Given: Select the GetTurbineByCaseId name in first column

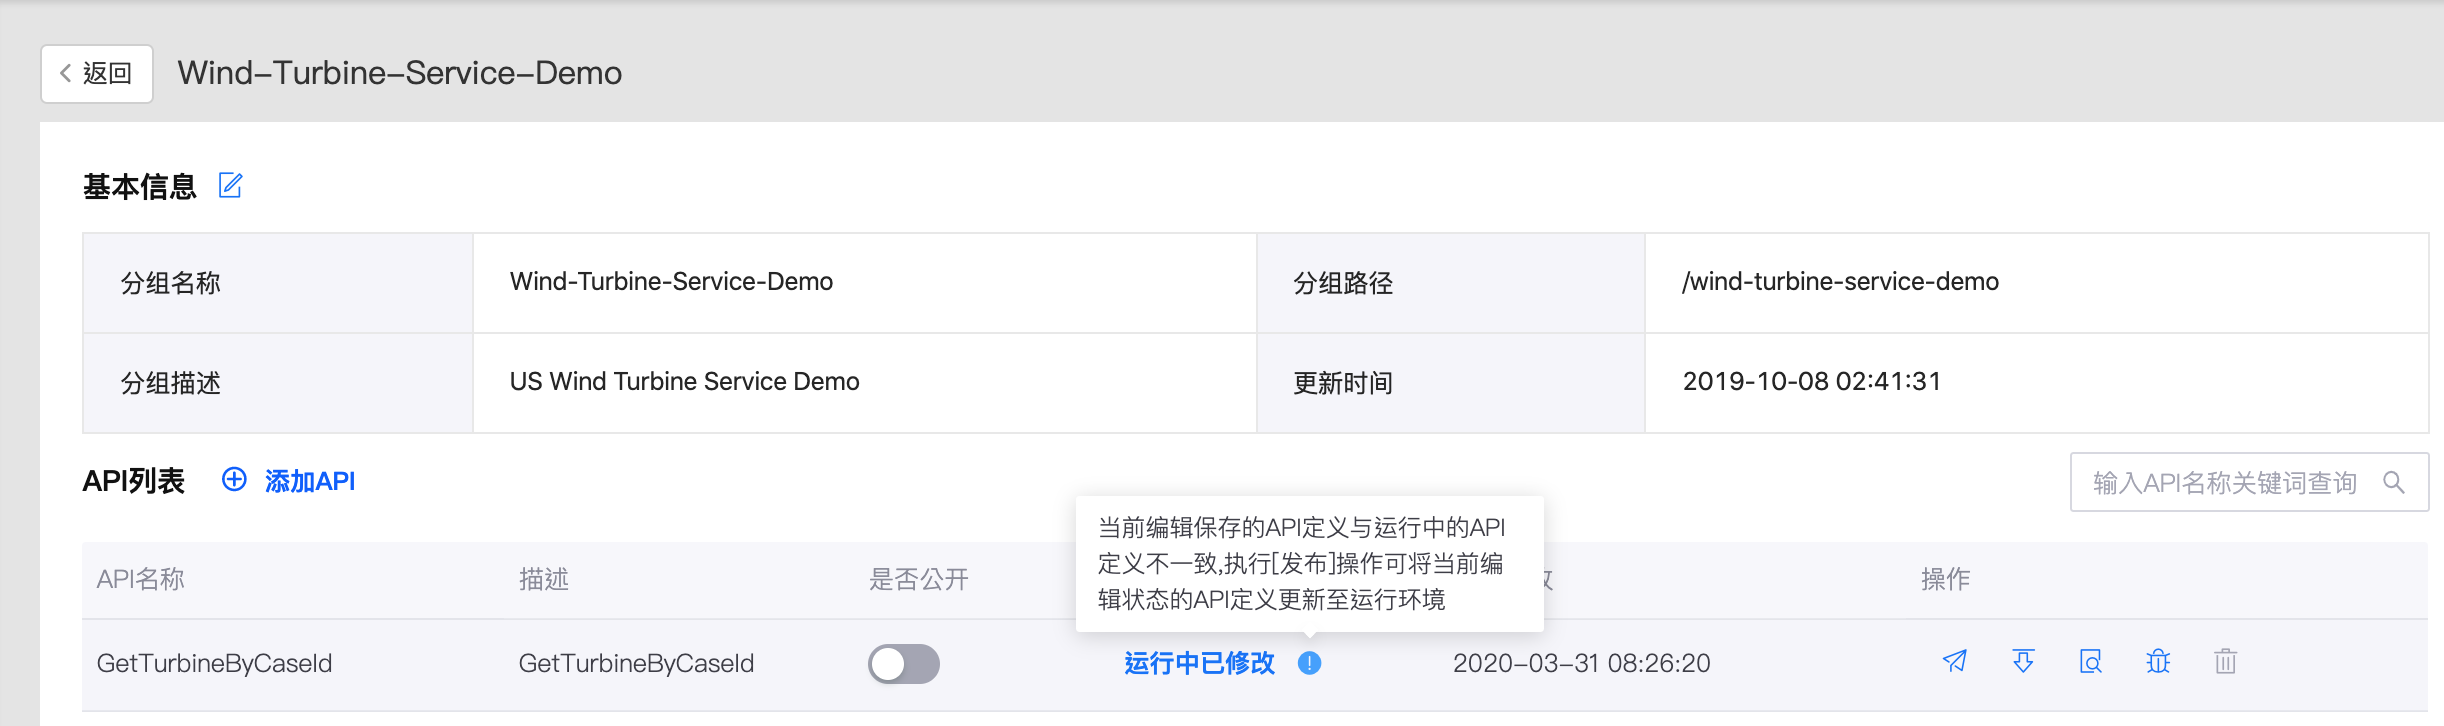Looking at the screenshot, I should pyautogui.click(x=214, y=663).
